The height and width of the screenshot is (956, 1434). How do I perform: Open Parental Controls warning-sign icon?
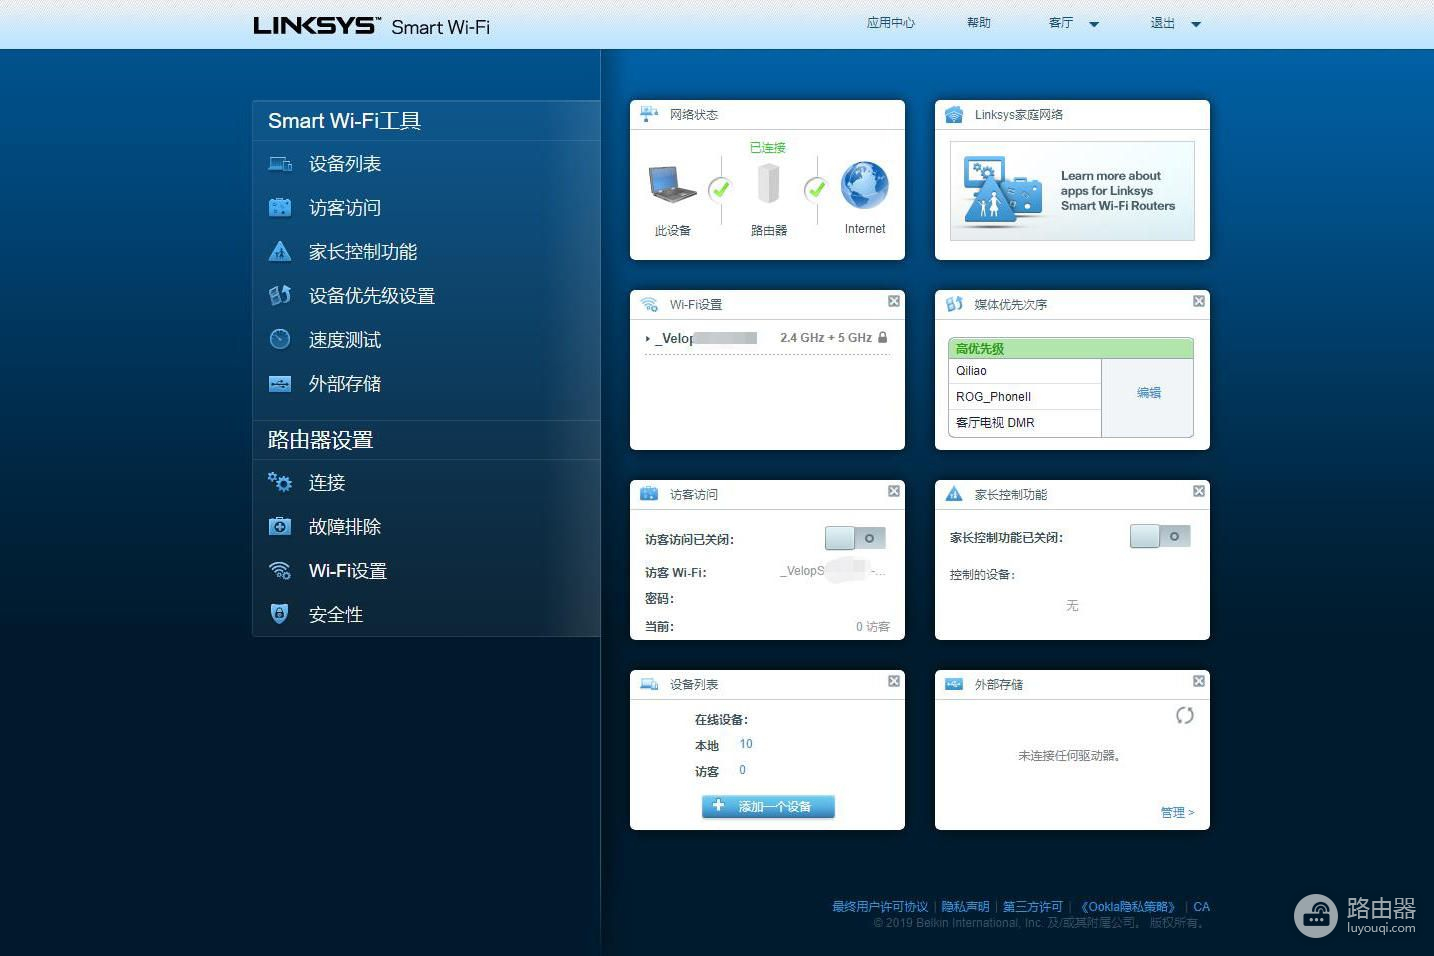tap(280, 252)
